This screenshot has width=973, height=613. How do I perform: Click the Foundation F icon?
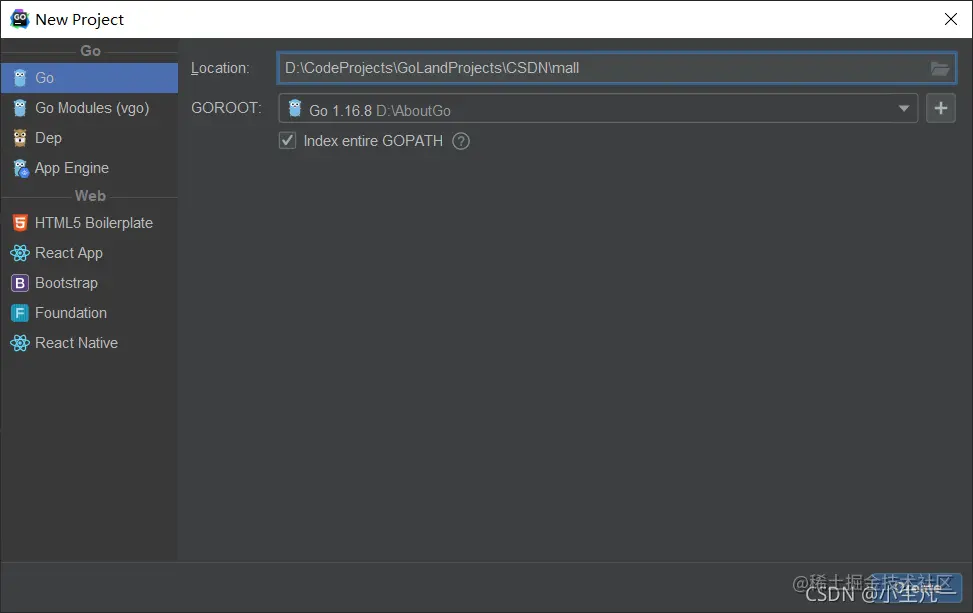(x=20, y=313)
